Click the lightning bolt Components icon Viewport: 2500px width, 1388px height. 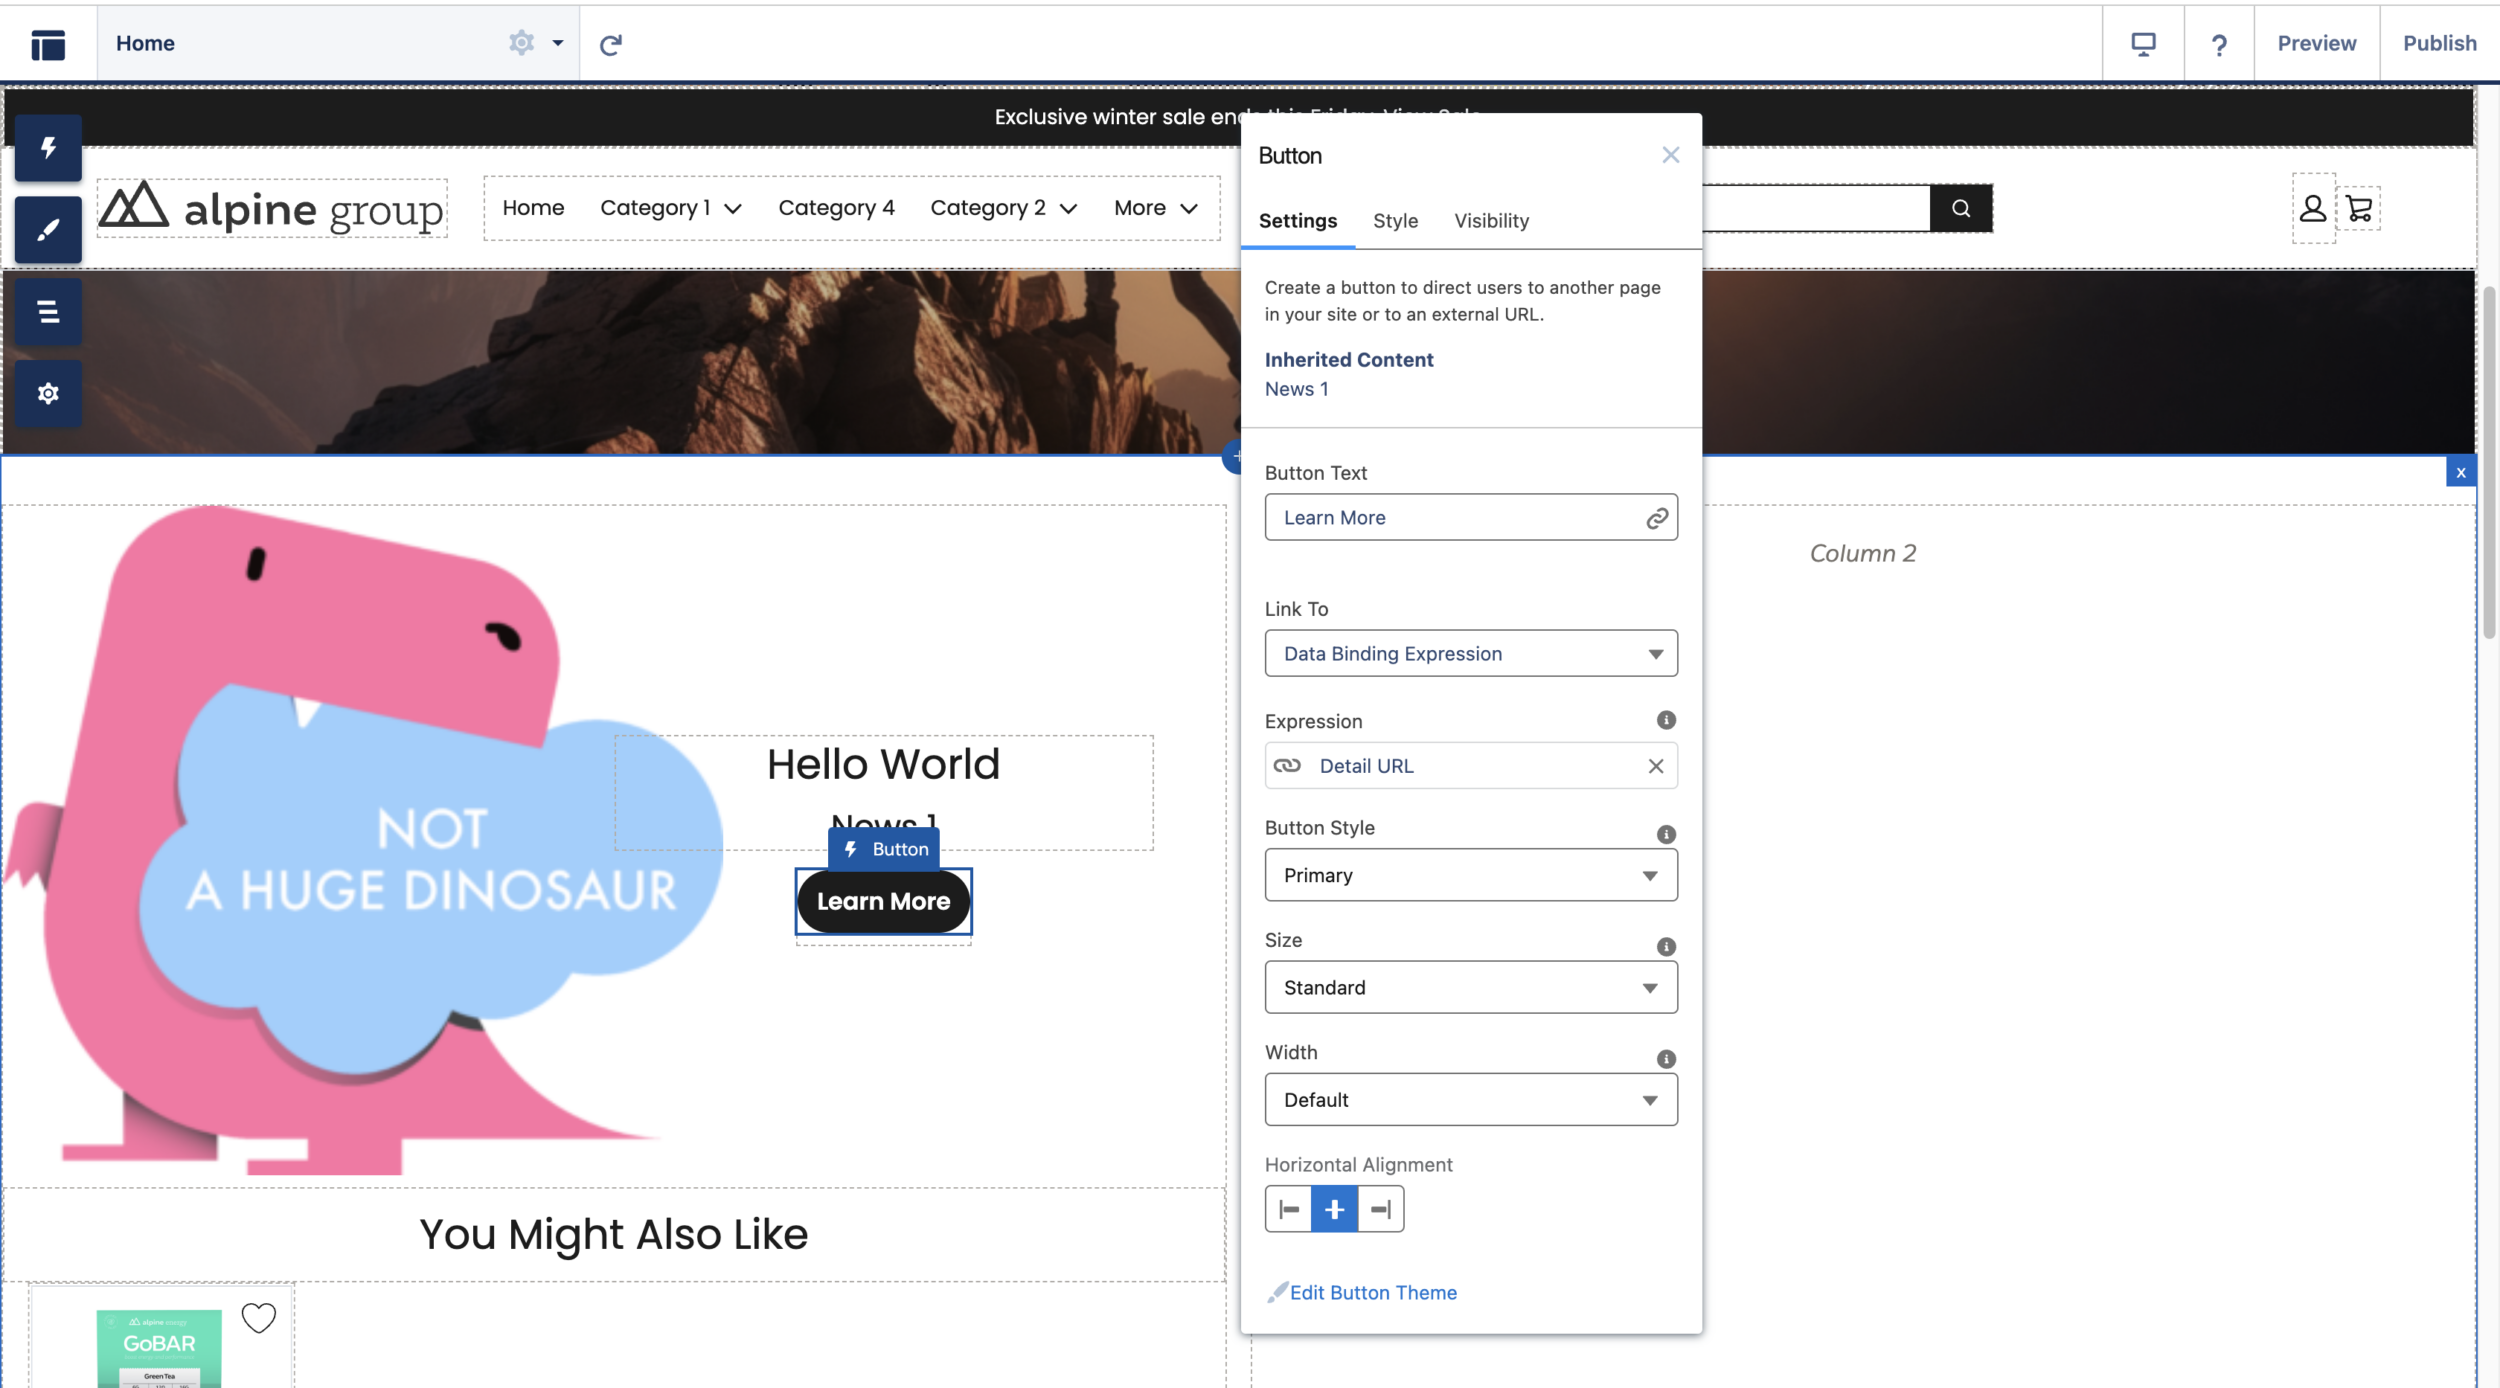tap(48, 149)
